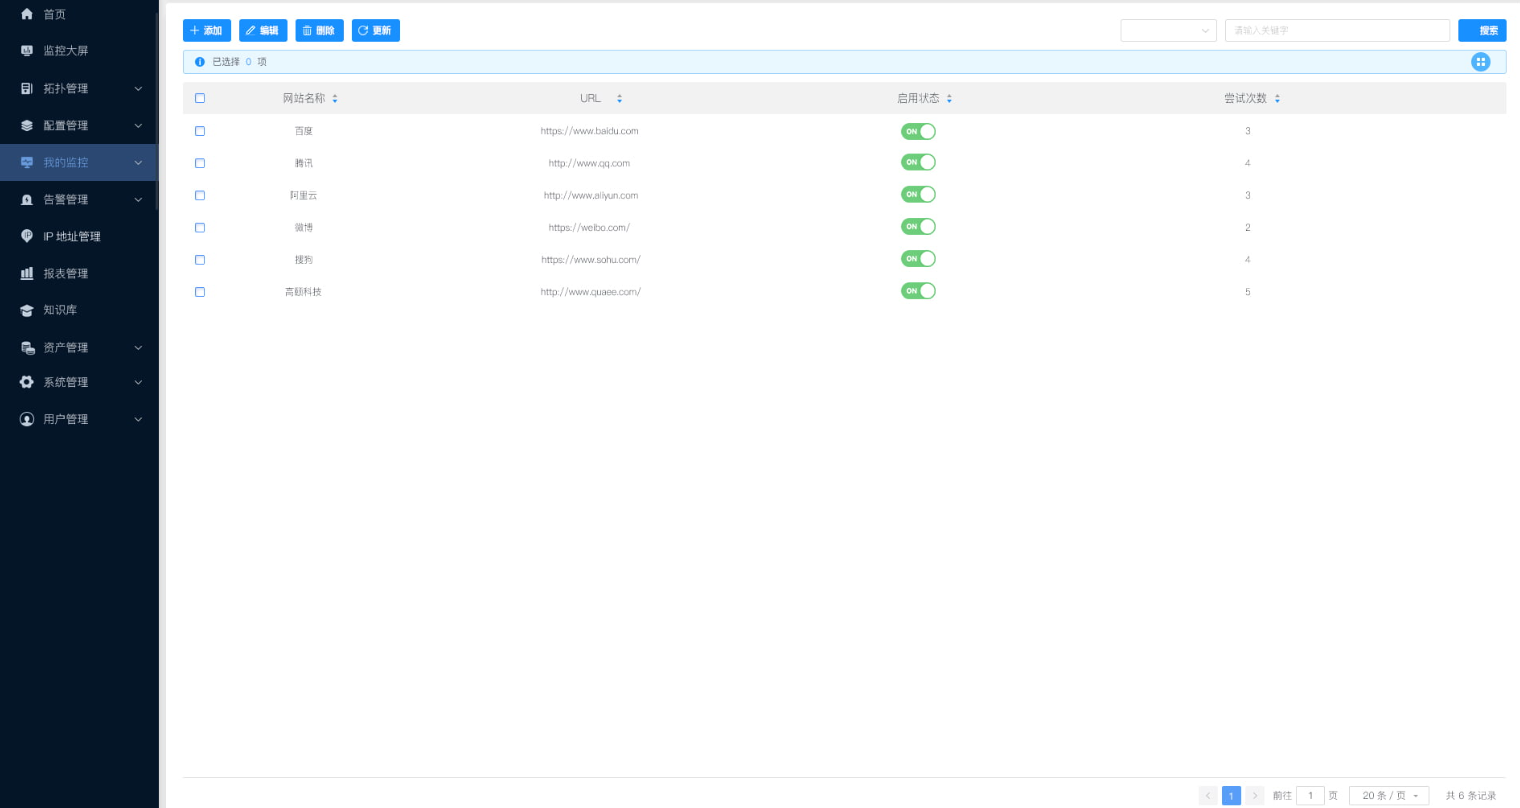1520x808 pixels.
Task: Click the 添加 button
Action: click(x=207, y=31)
